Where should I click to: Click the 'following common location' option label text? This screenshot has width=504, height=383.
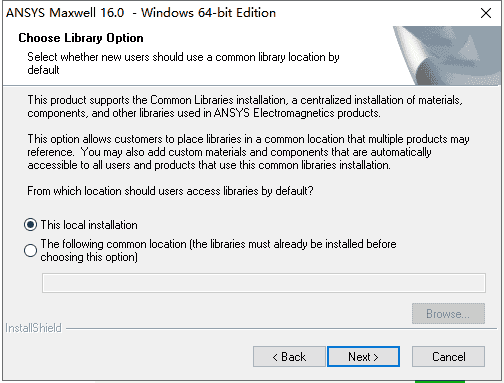(x=218, y=250)
